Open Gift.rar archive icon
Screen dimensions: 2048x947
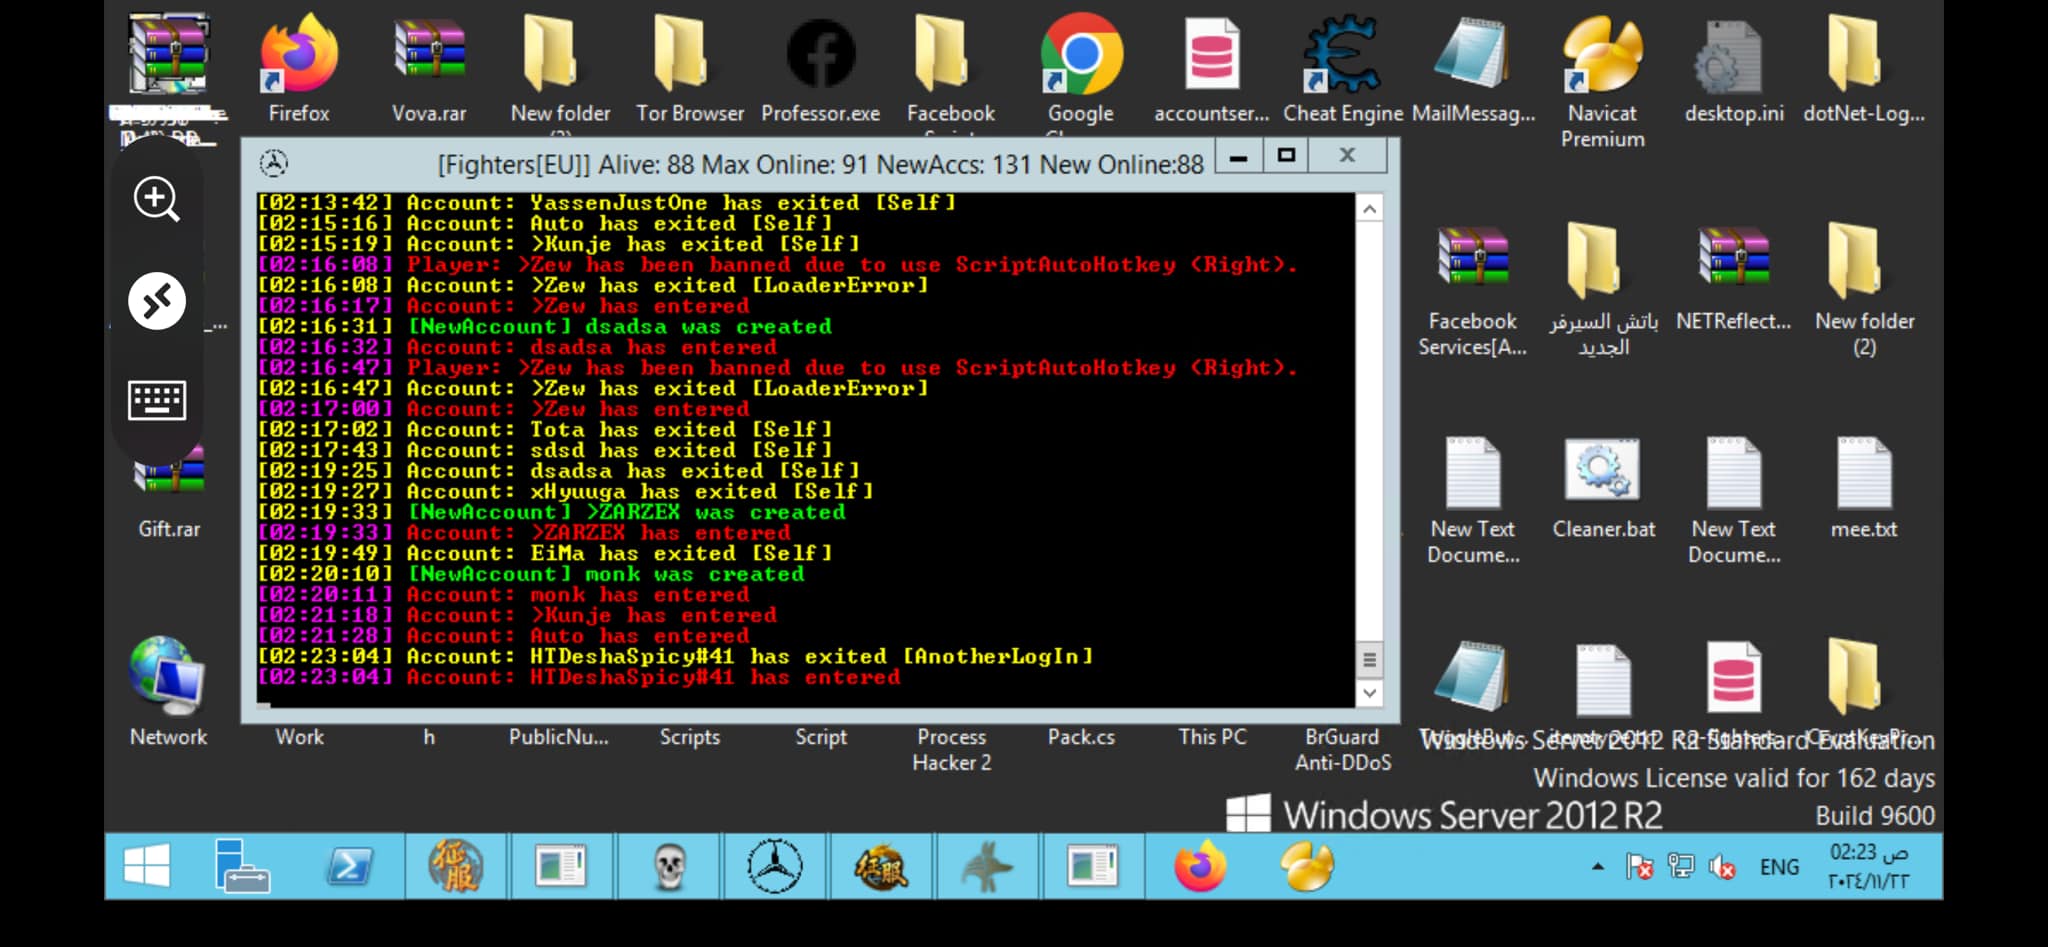(169, 490)
